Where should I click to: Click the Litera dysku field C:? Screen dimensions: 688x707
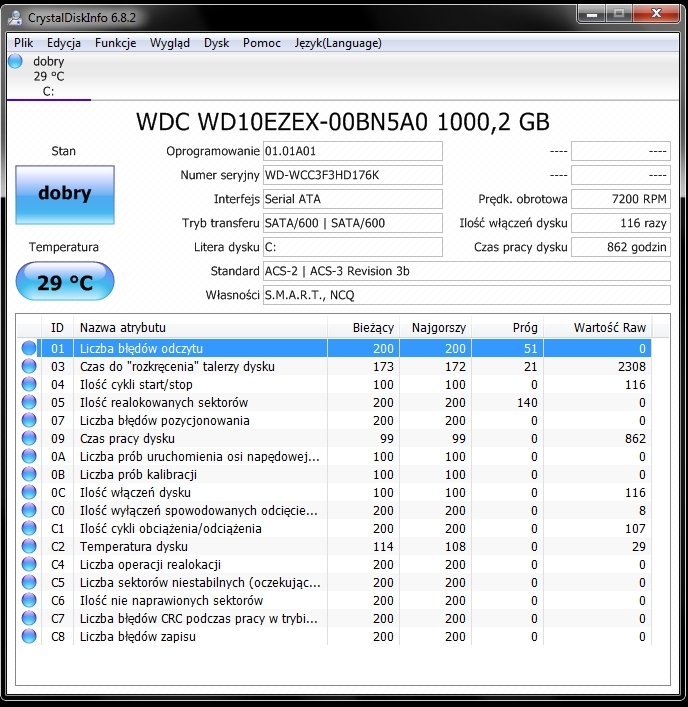(x=353, y=247)
